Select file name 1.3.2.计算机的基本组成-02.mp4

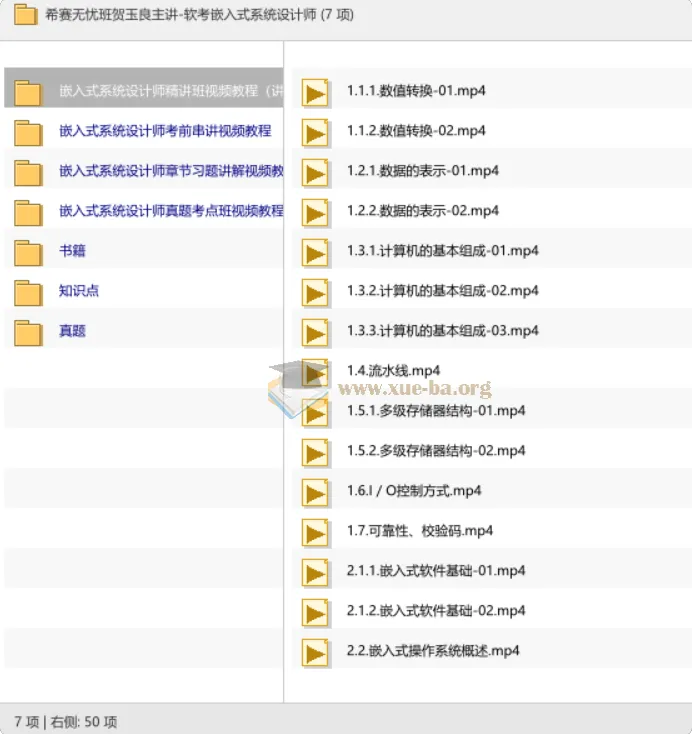442,291
